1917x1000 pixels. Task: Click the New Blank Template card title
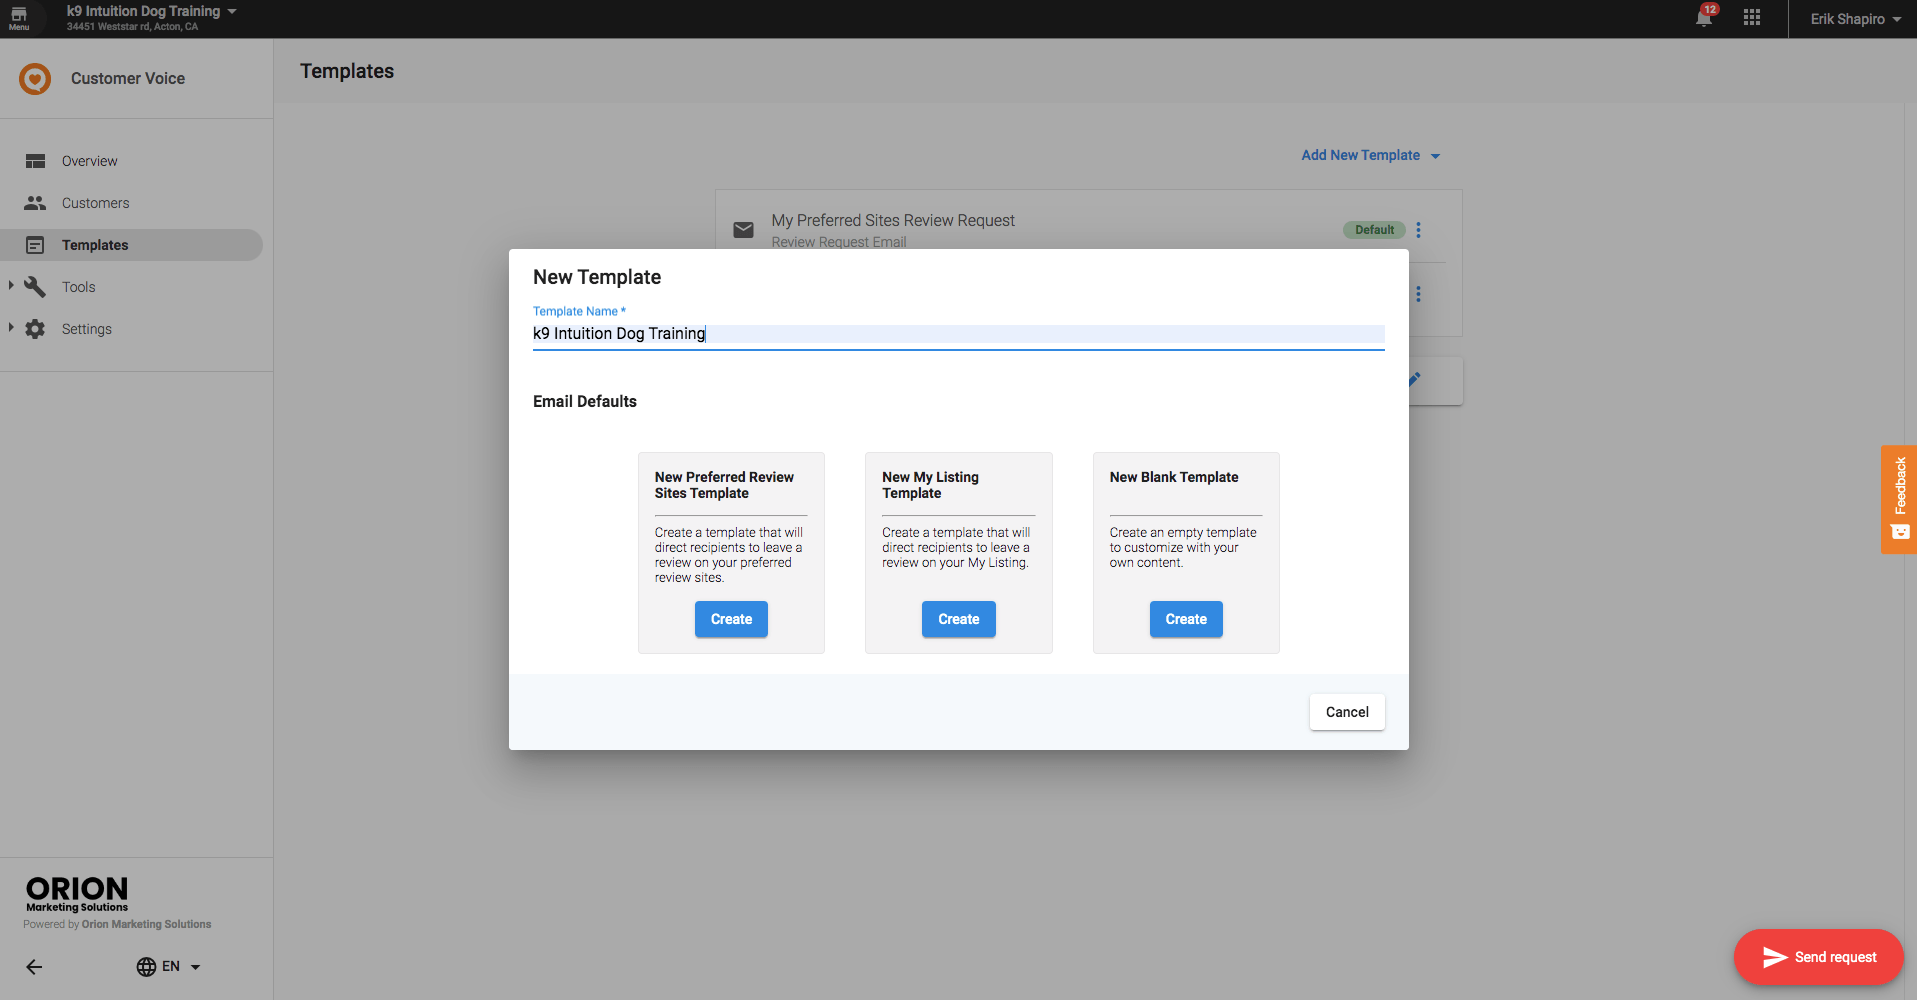coord(1174,477)
